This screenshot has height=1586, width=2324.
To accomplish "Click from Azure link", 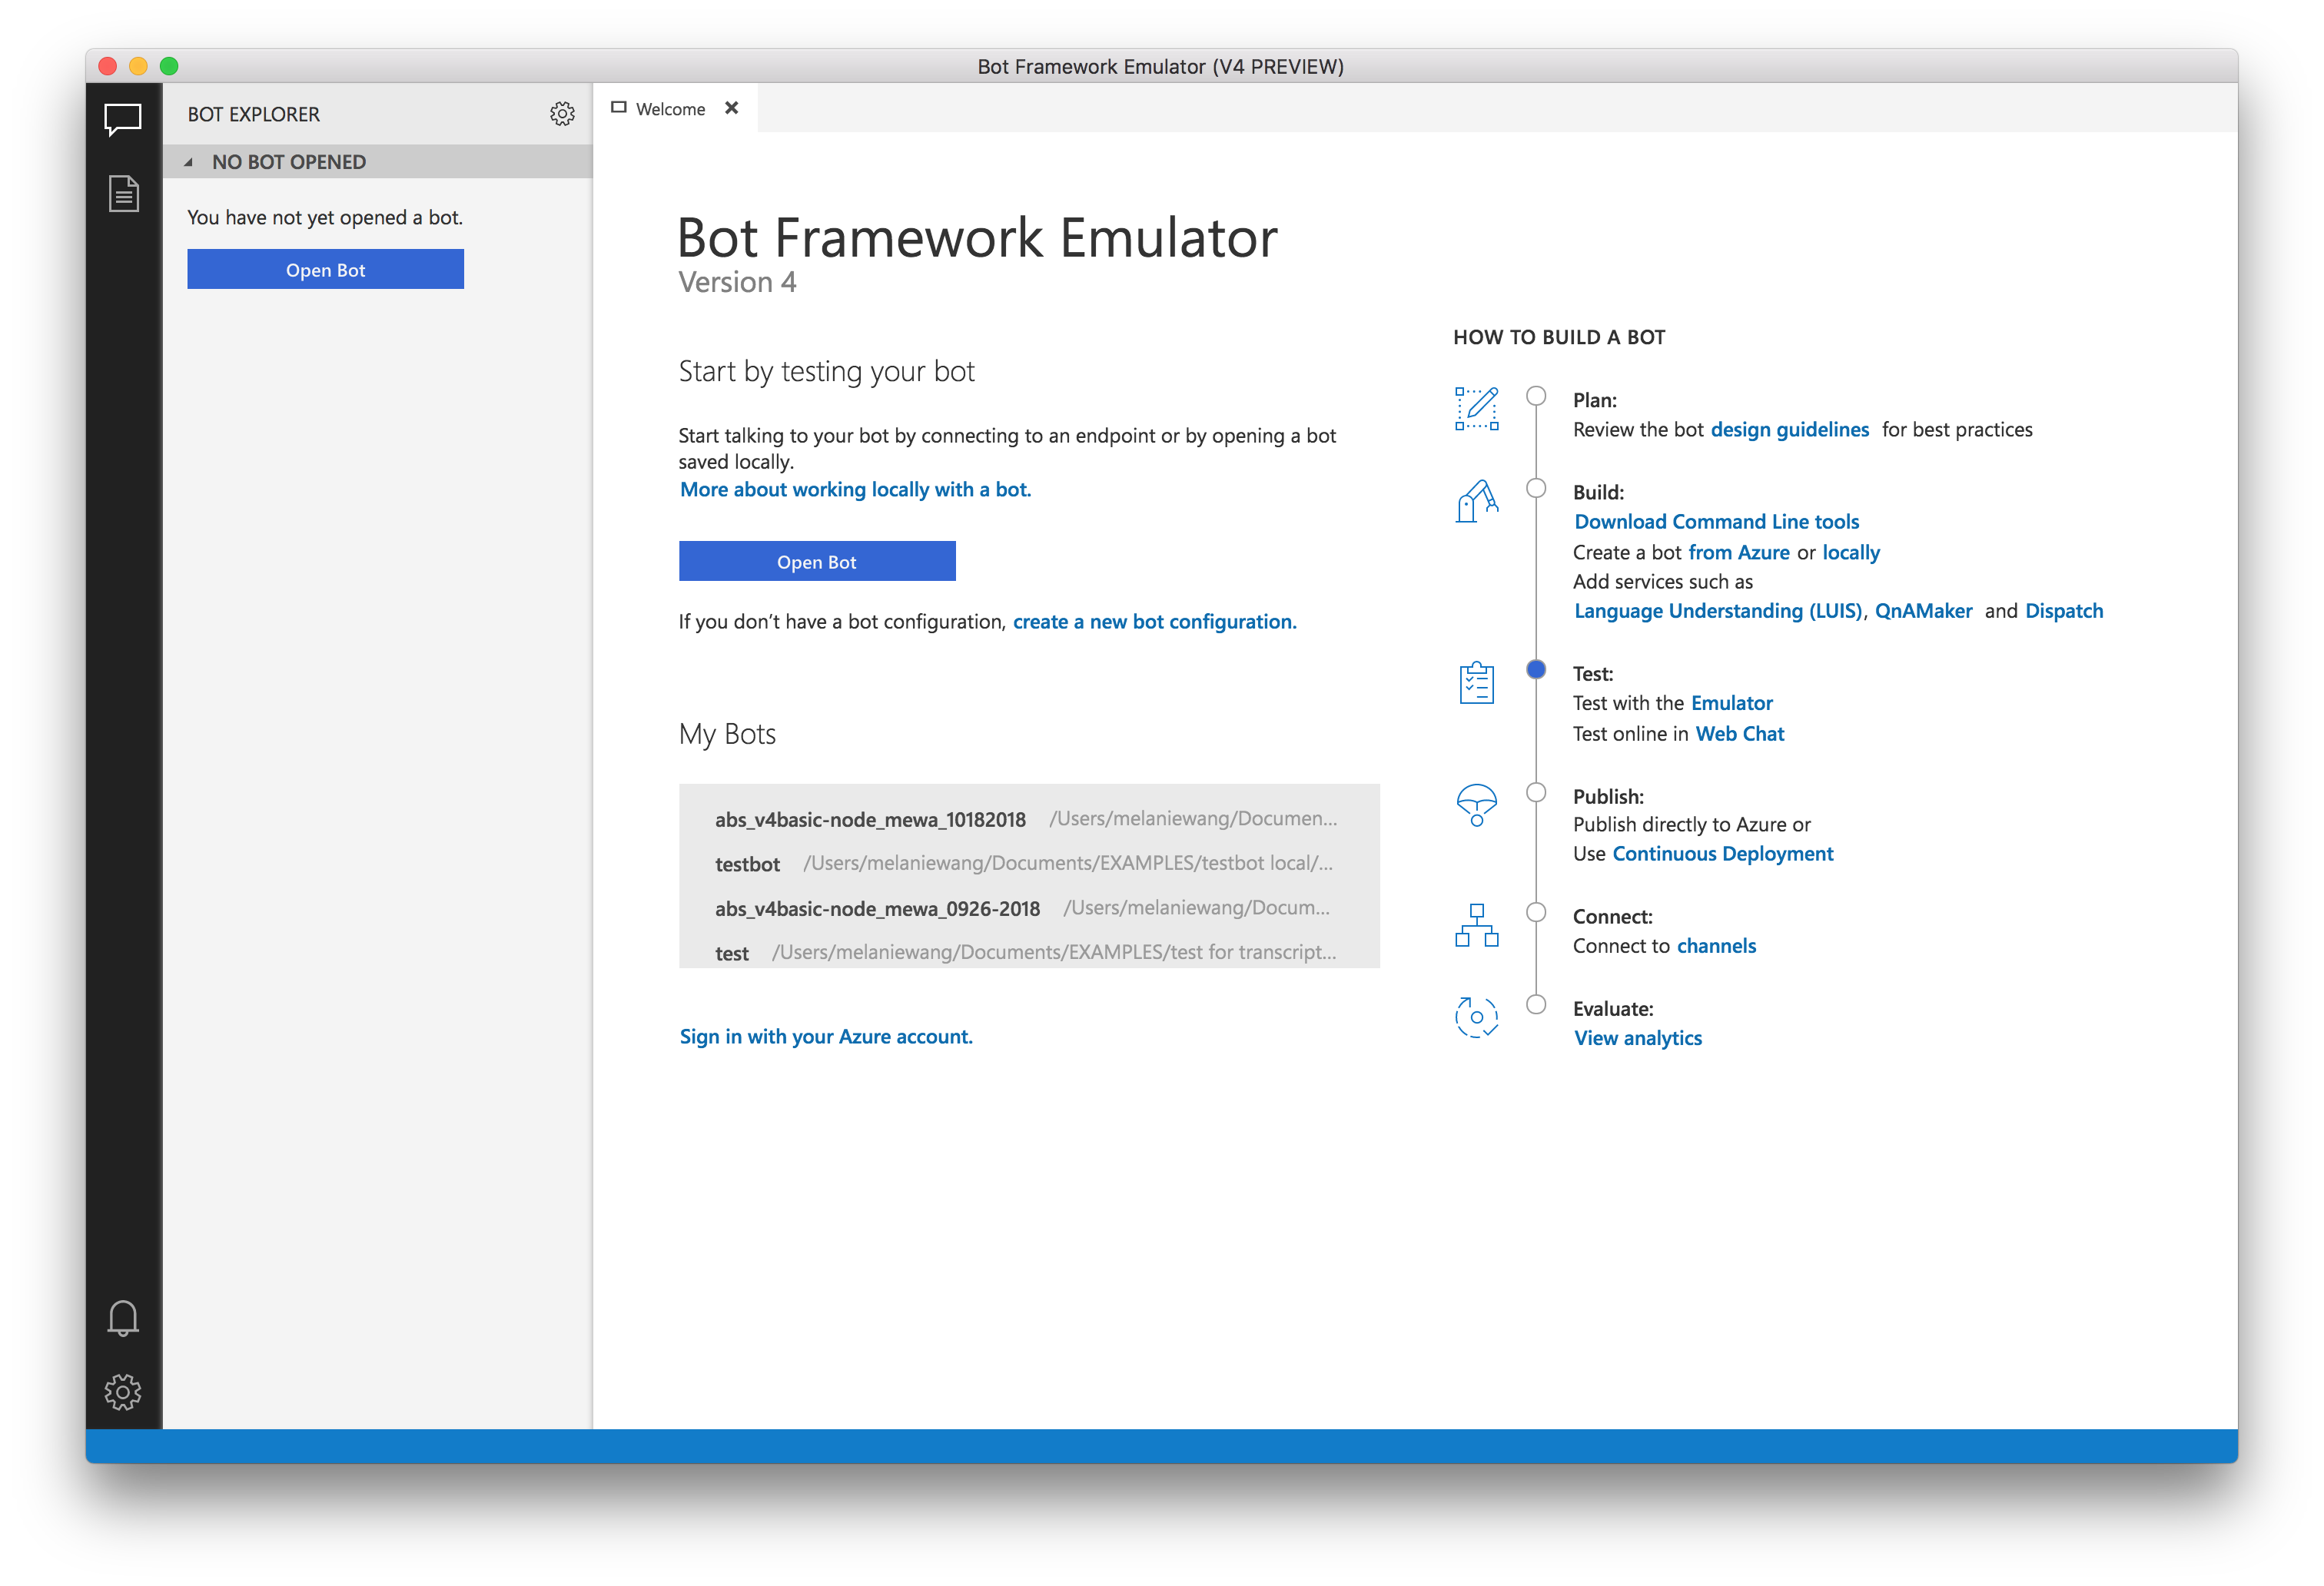I will [1739, 552].
